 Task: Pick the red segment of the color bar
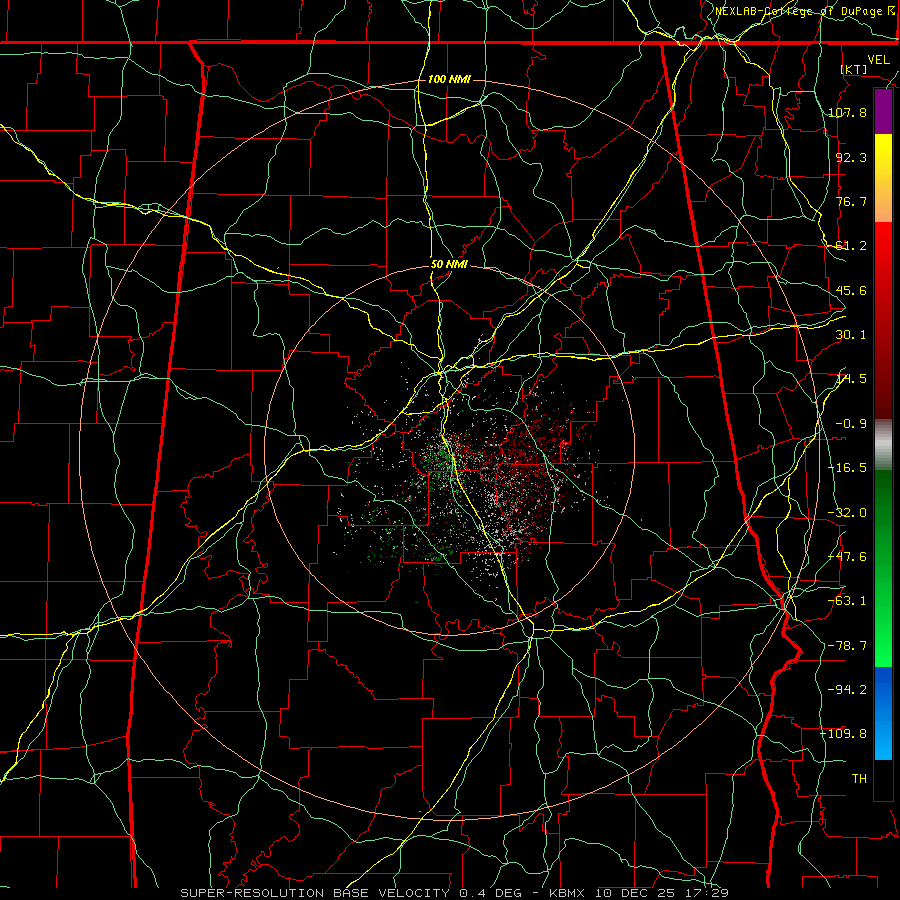point(883,320)
